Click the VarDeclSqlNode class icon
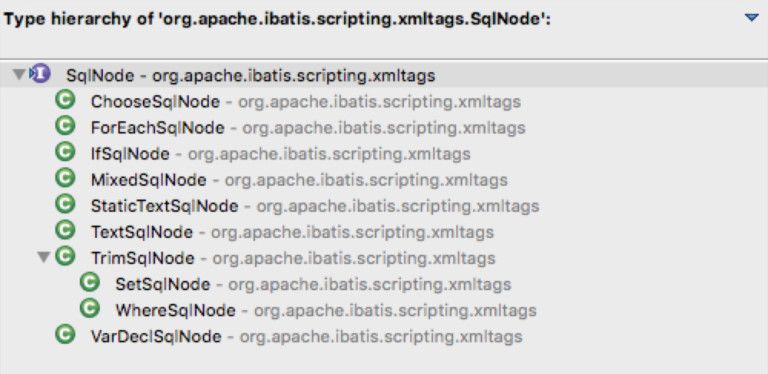This screenshot has width=768, height=374. pyautogui.click(x=65, y=335)
